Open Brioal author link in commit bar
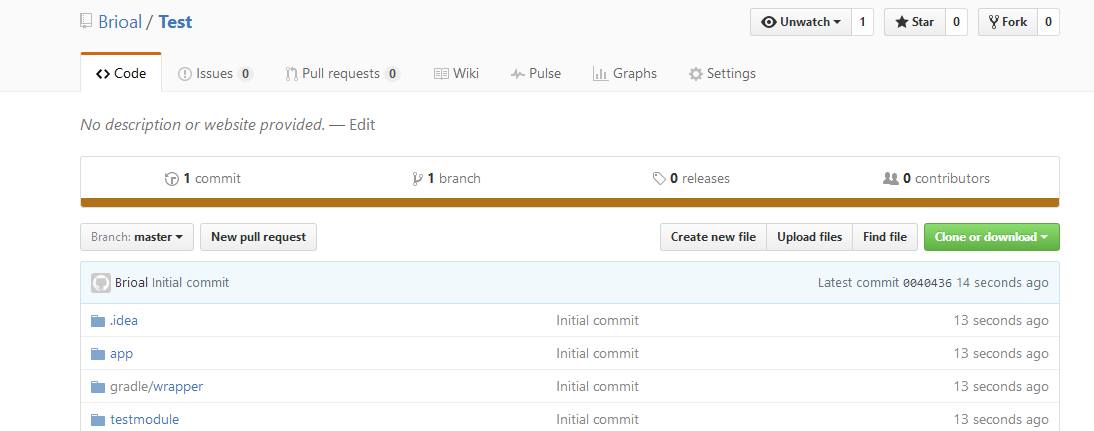 tap(131, 282)
